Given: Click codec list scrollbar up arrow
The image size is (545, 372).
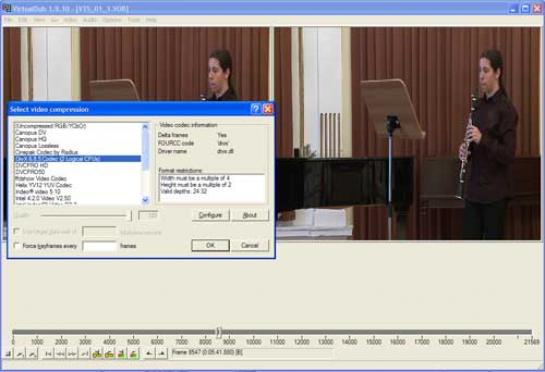Looking at the screenshot, I should (x=145, y=127).
